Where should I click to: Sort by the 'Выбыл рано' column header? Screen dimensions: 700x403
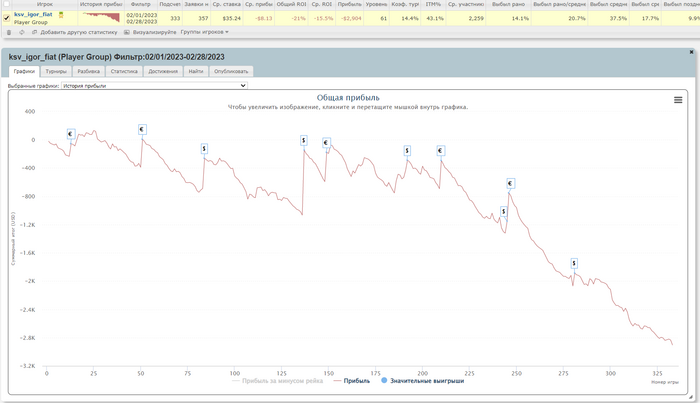(508, 4)
